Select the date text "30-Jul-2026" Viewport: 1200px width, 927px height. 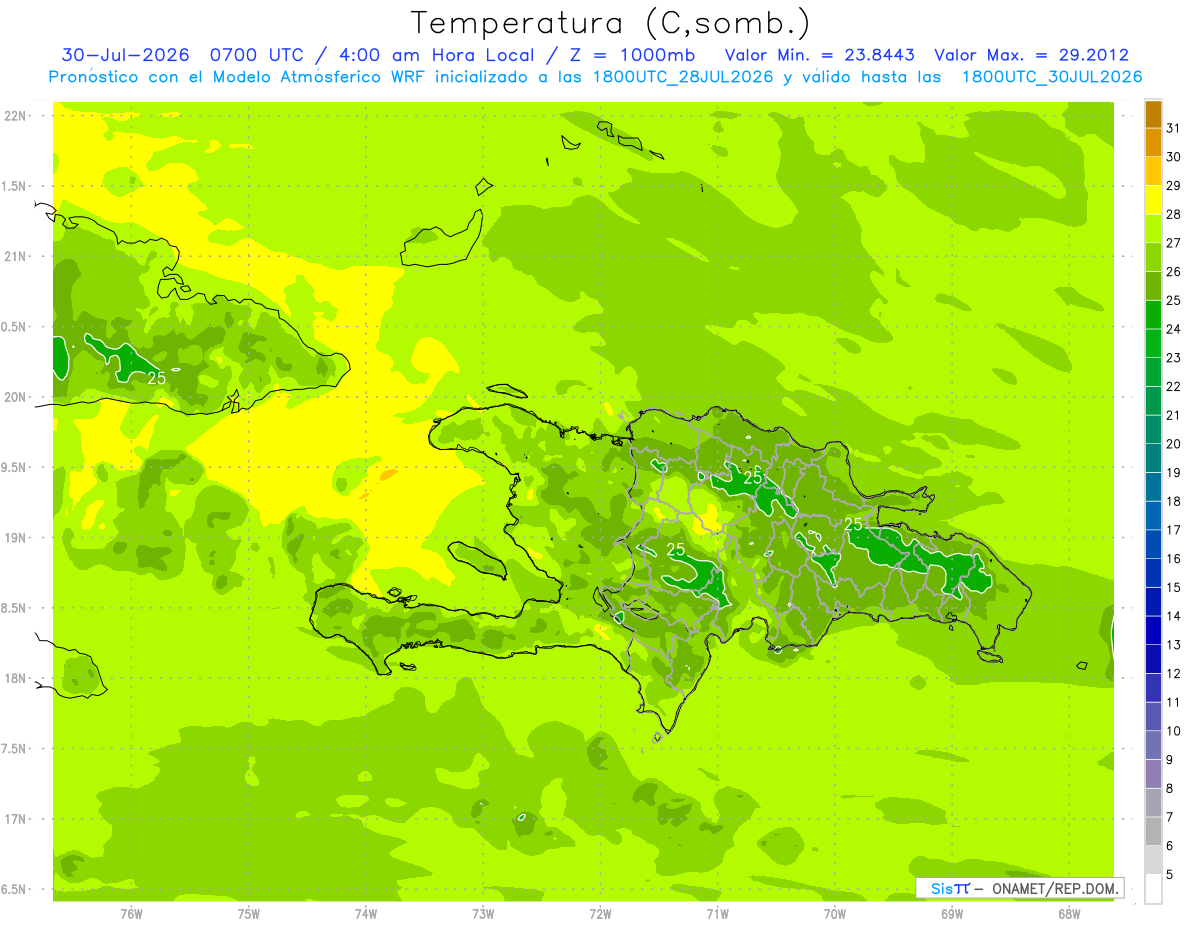point(125,55)
